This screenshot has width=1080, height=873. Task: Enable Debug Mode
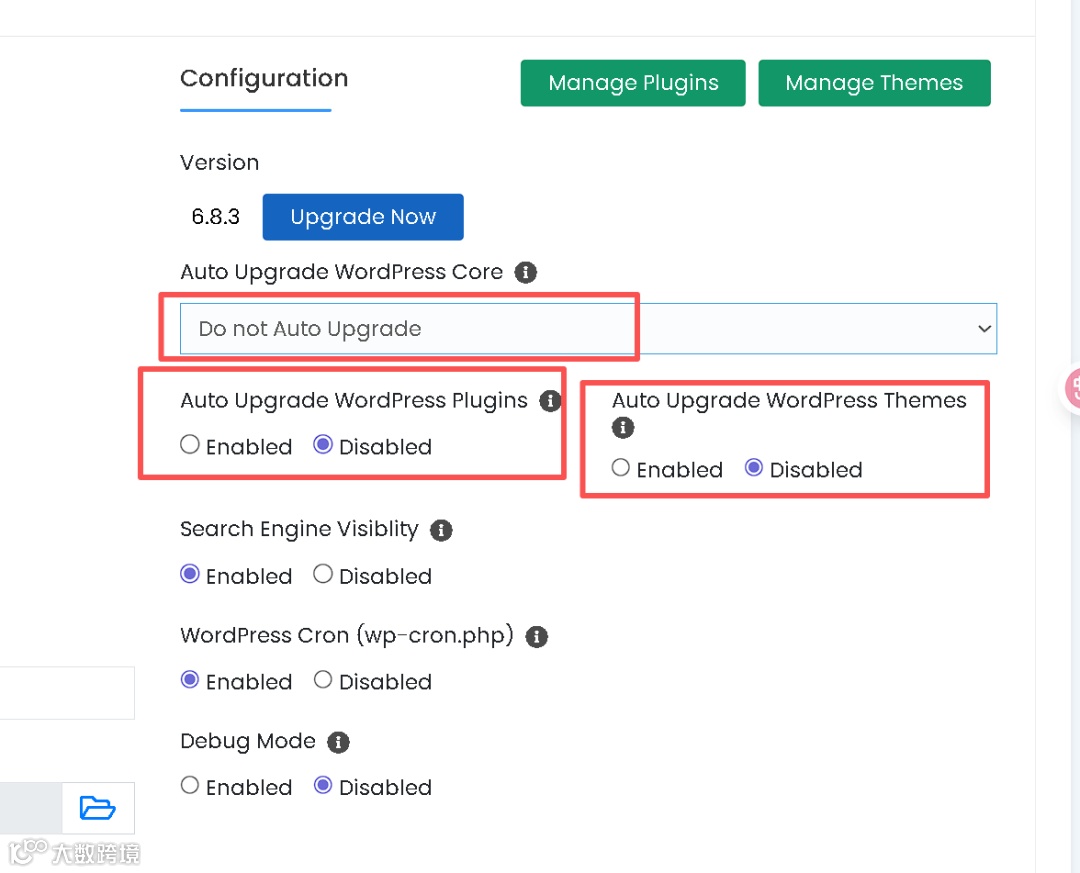coord(190,785)
